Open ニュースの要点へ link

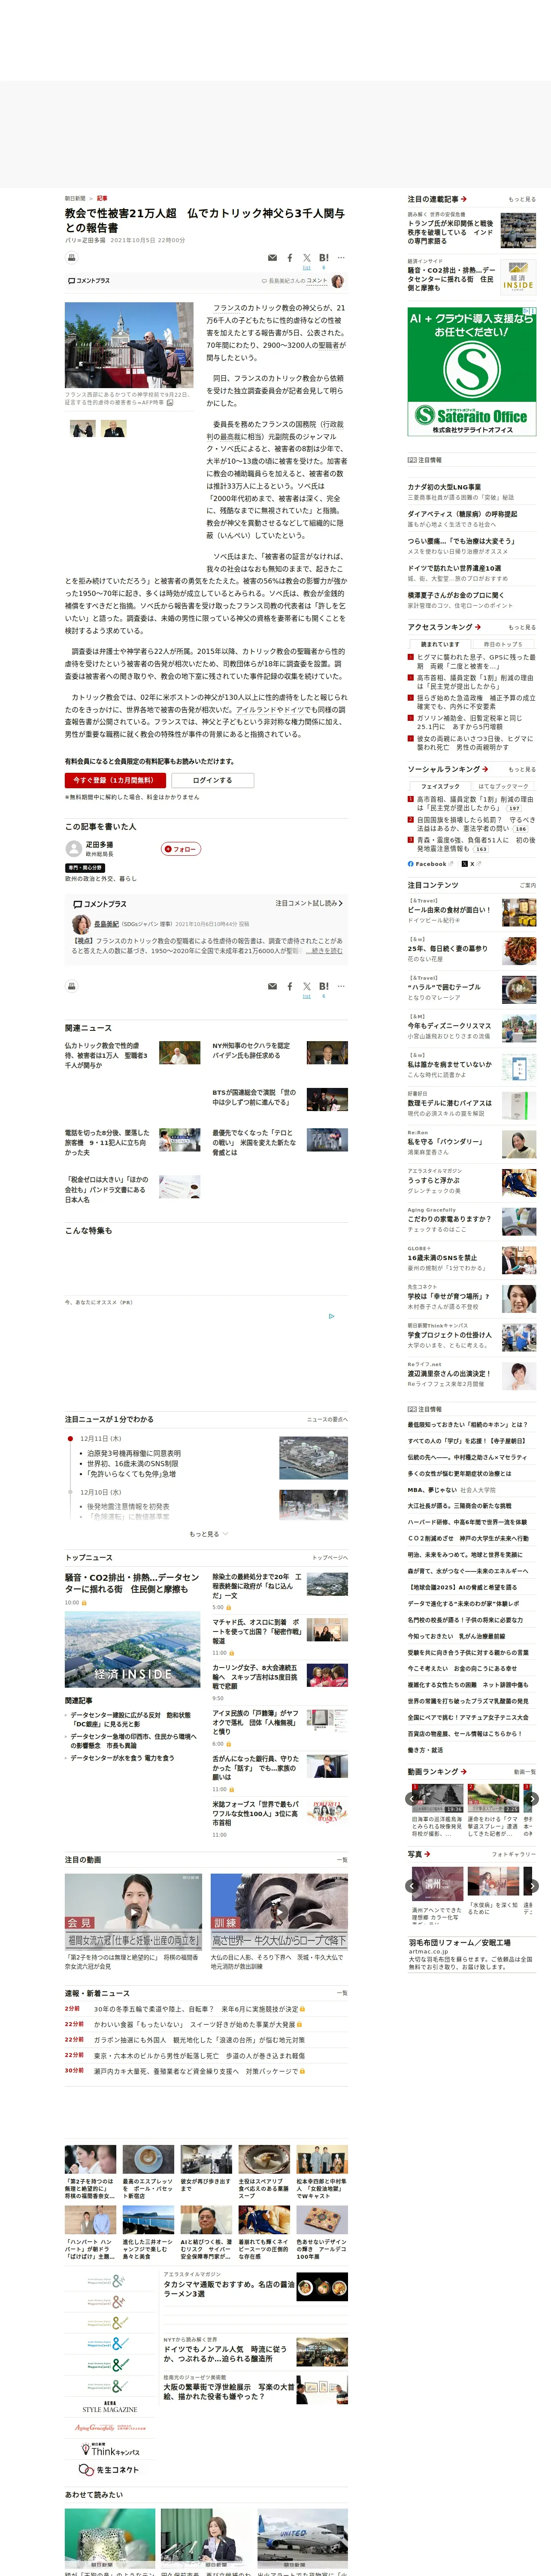pyautogui.click(x=327, y=1419)
